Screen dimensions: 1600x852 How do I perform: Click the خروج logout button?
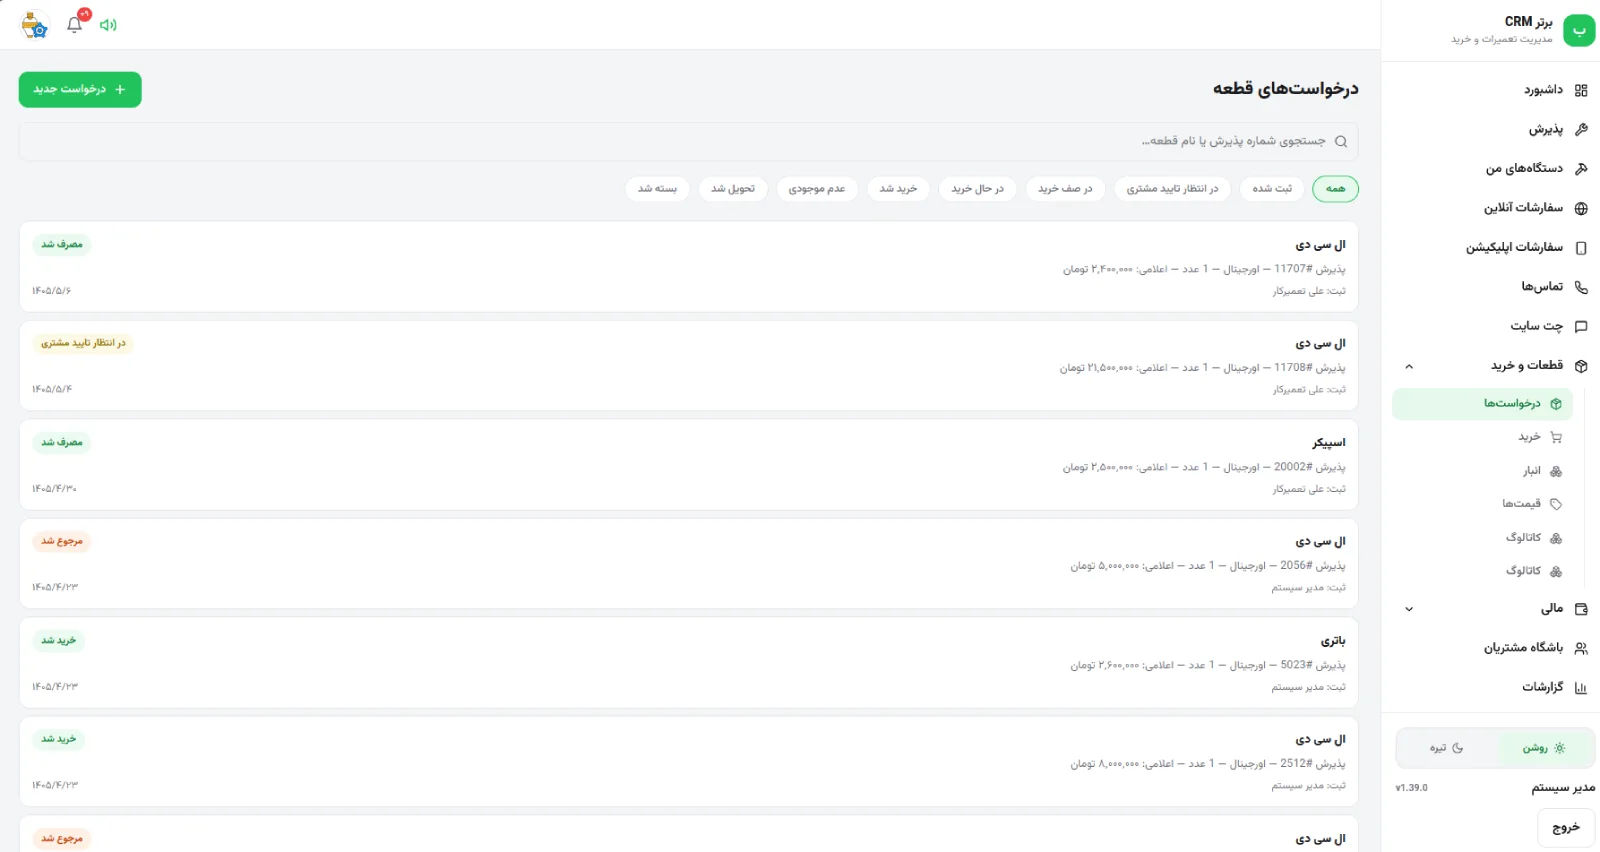1566,828
